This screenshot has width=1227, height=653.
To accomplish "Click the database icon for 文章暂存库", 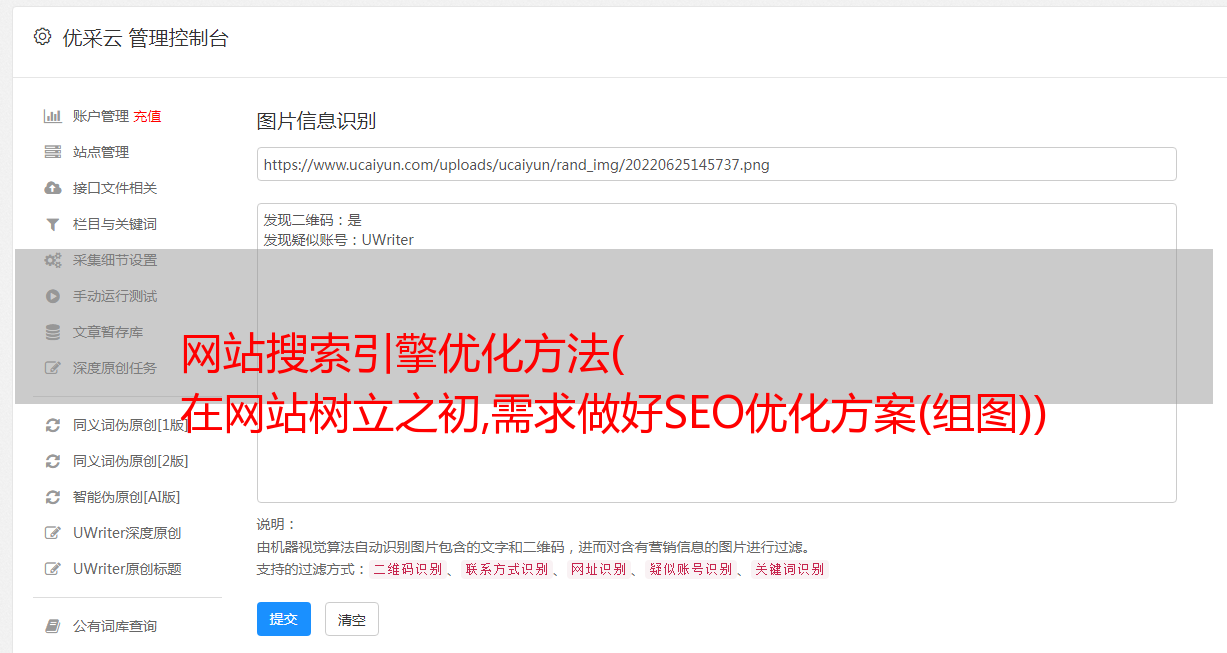I will pyautogui.click(x=53, y=332).
